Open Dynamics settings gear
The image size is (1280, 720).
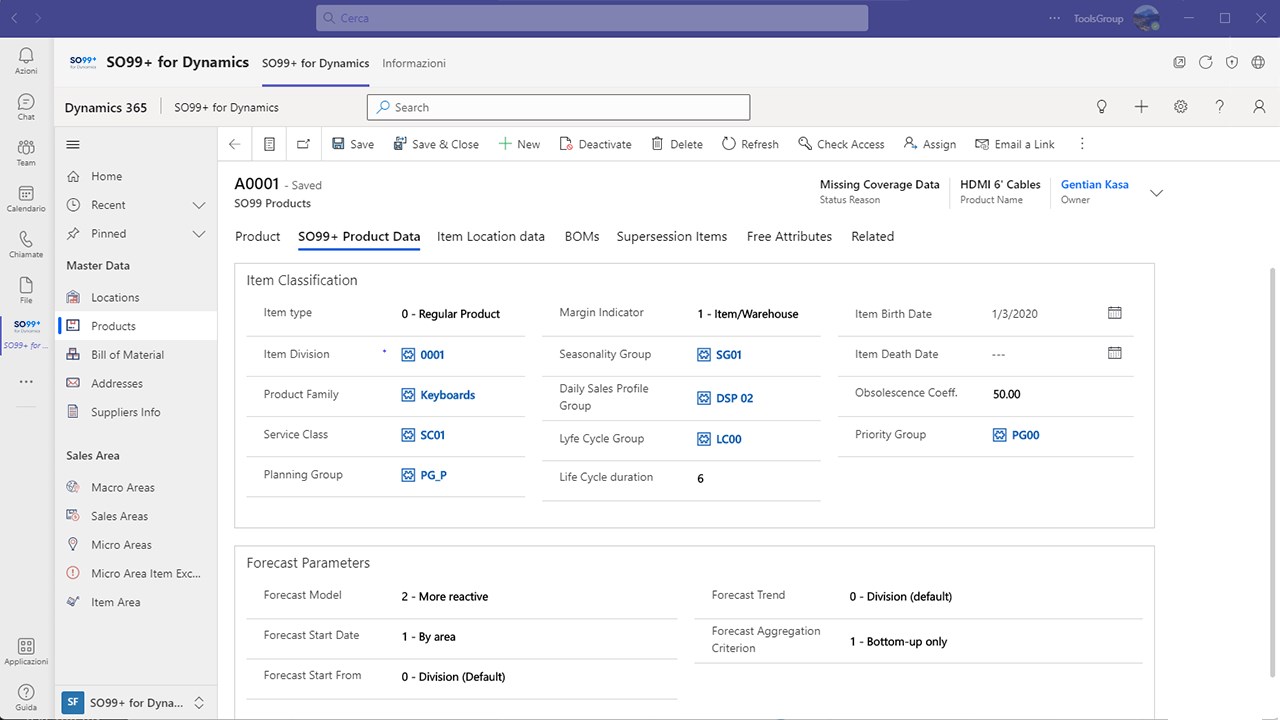pos(1181,107)
